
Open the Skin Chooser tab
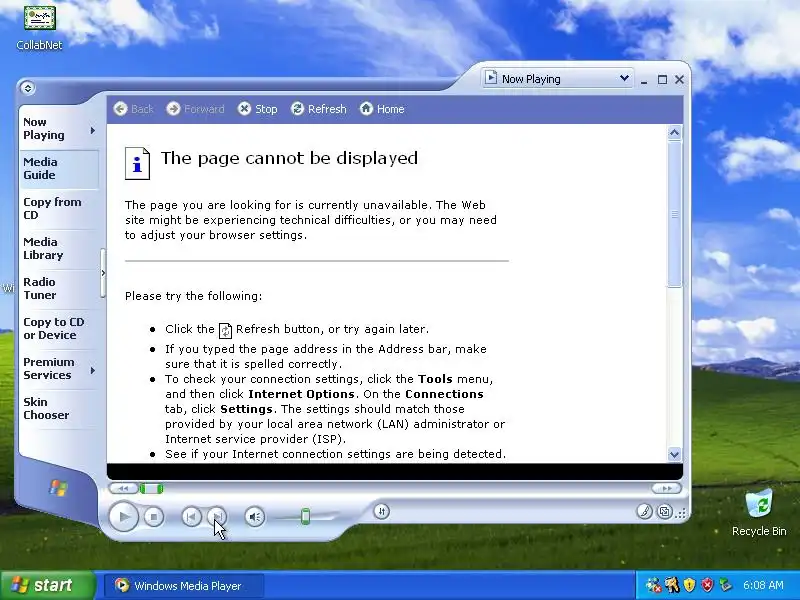pyautogui.click(x=59, y=408)
